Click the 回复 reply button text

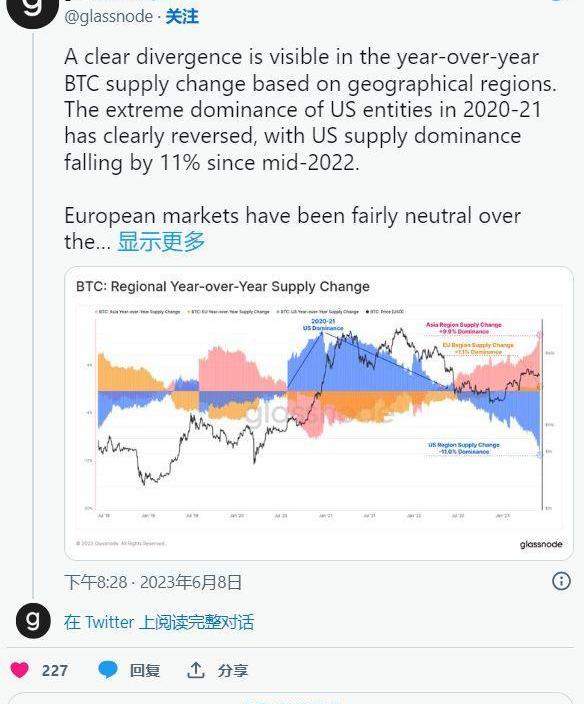[145, 670]
